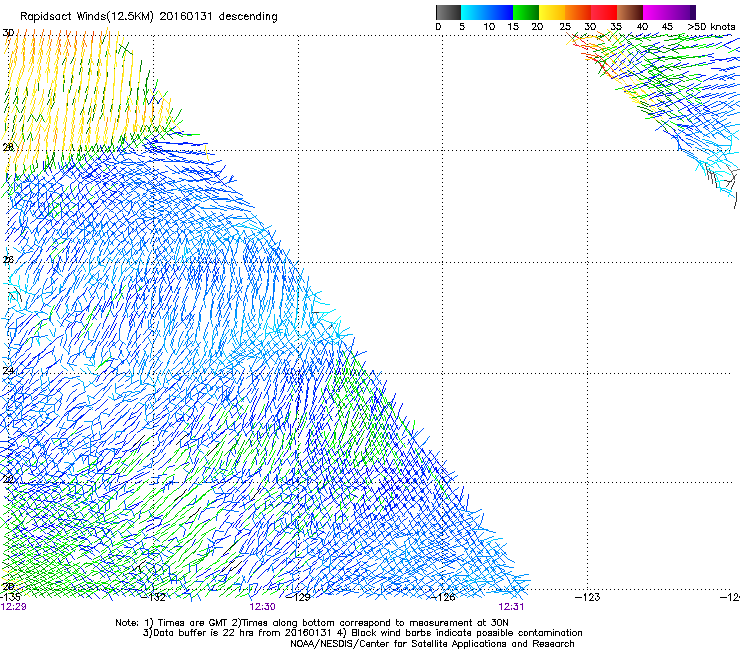
Task: Click the yellow 20-25 knots color band
Action: click(x=552, y=12)
